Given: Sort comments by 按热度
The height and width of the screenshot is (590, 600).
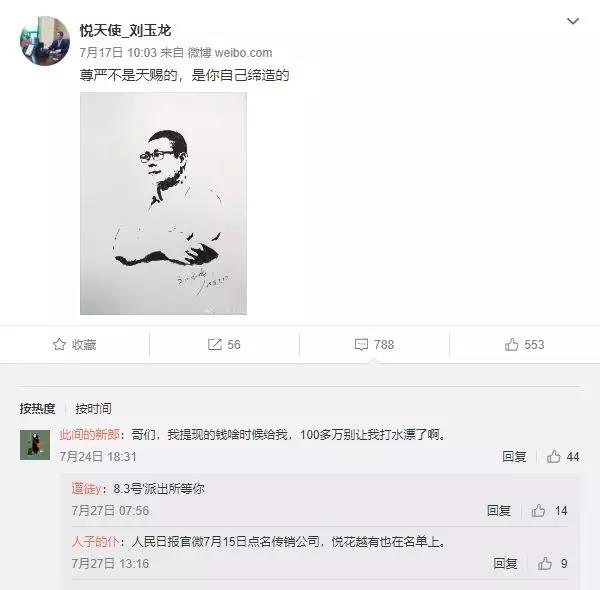Looking at the screenshot, I should click(38, 409).
